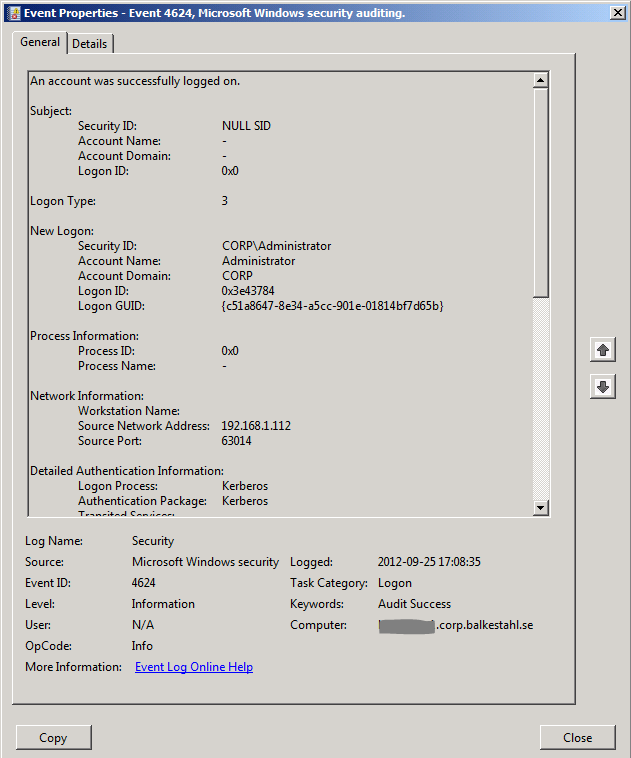Switch to the Details tab
This screenshot has height=758, width=631.
[x=90, y=44]
